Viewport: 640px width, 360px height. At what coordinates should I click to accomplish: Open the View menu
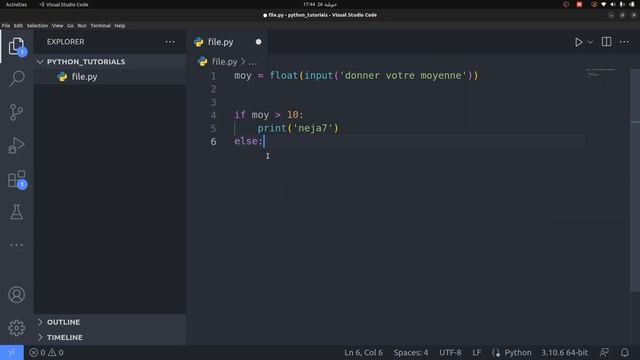tap(58, 25)
